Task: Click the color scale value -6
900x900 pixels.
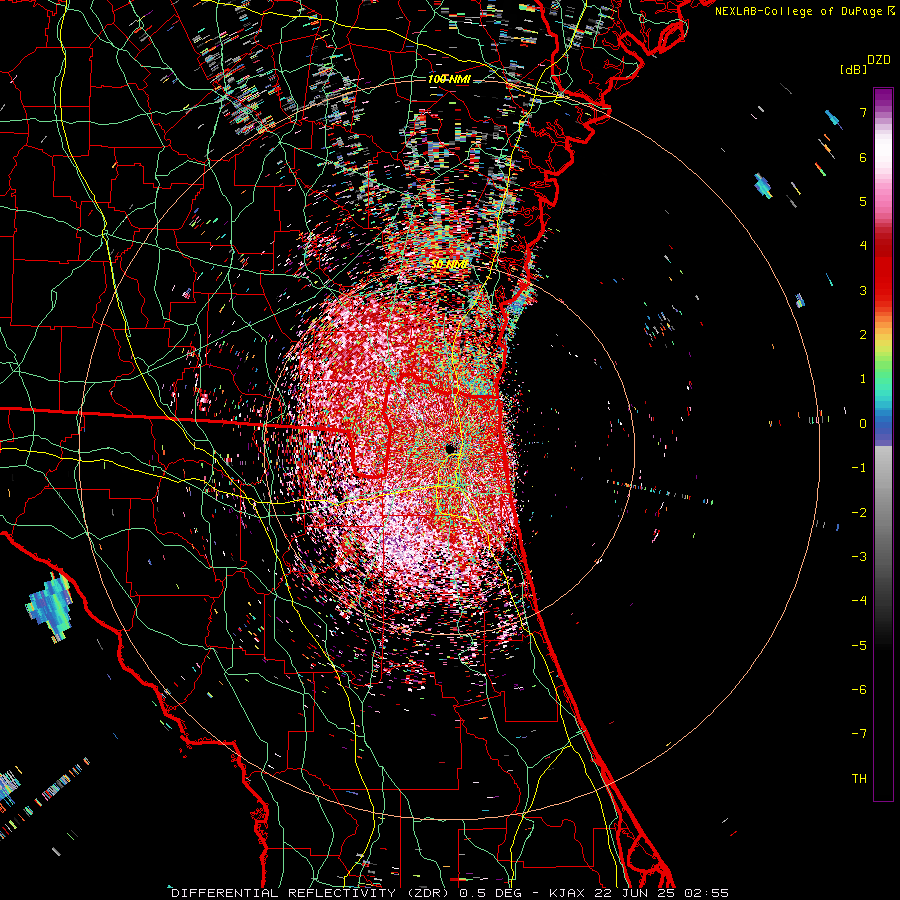Action: (x=859, y=690)
